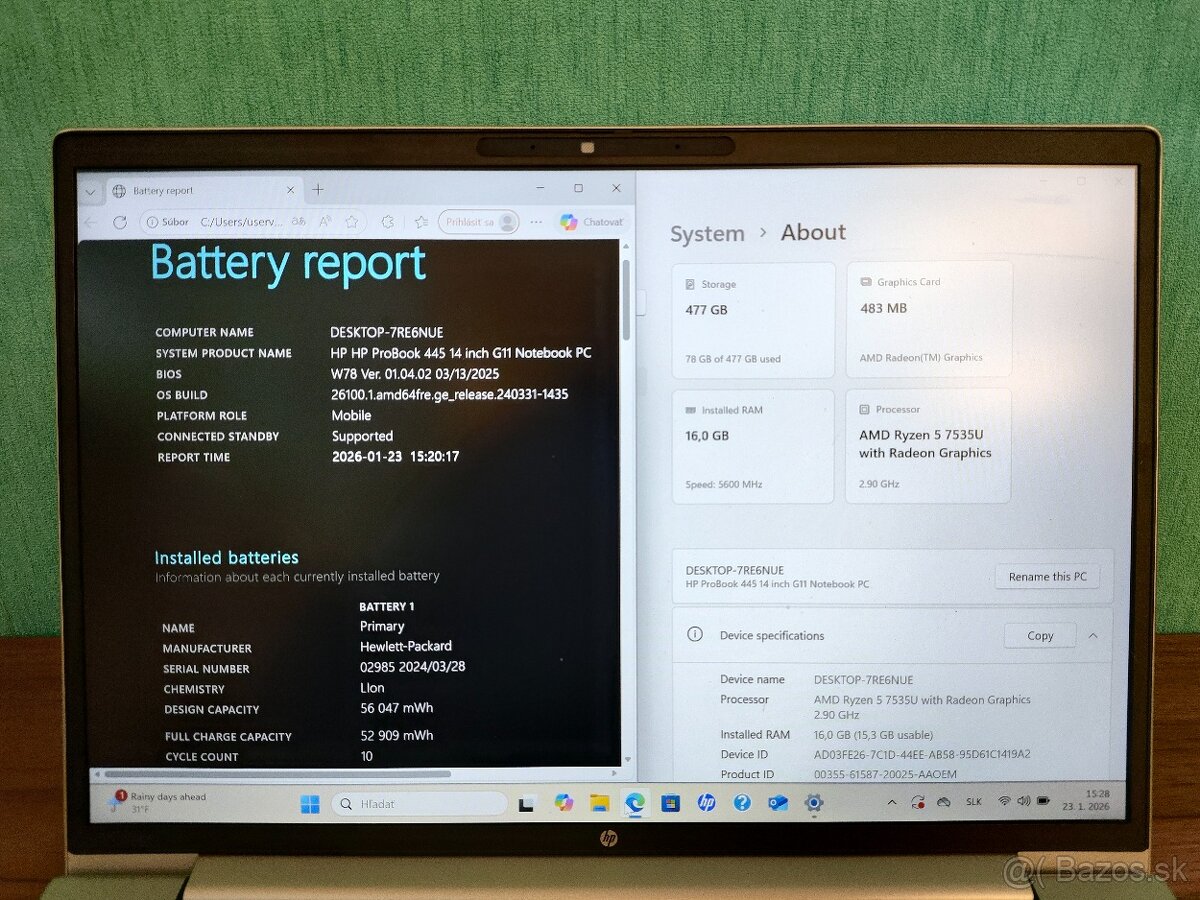Open Browser essentials in Edge toolbar
The image size is (1200, 900).
387,222
